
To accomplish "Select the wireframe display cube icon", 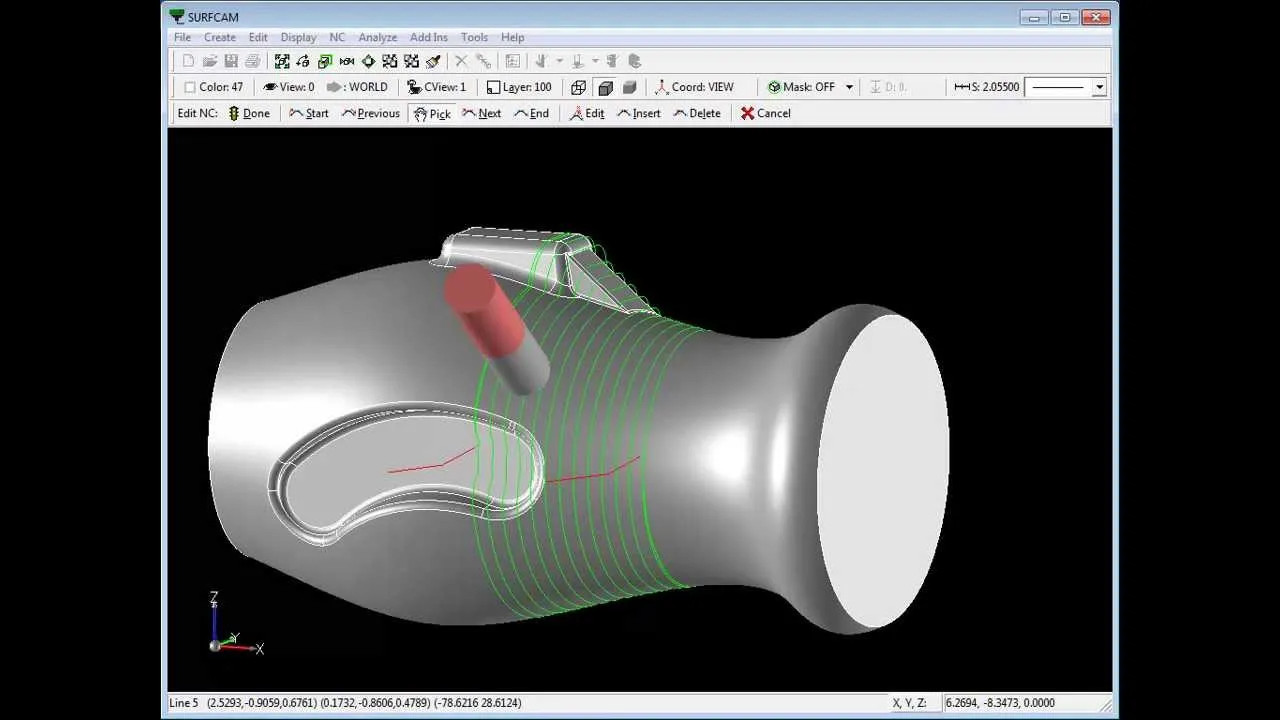I will [x=578, y=87].
